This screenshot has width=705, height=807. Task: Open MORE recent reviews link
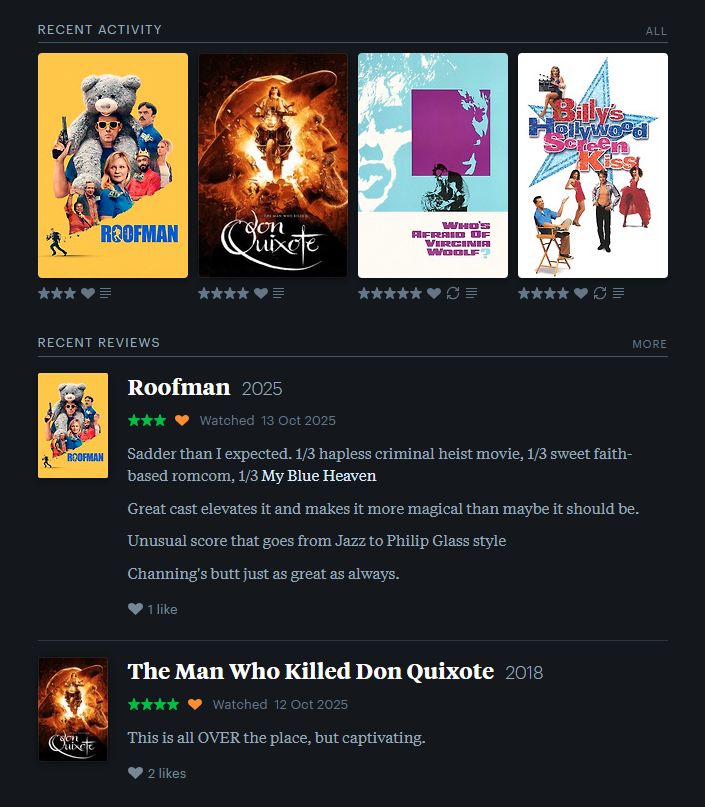(649, 344)
